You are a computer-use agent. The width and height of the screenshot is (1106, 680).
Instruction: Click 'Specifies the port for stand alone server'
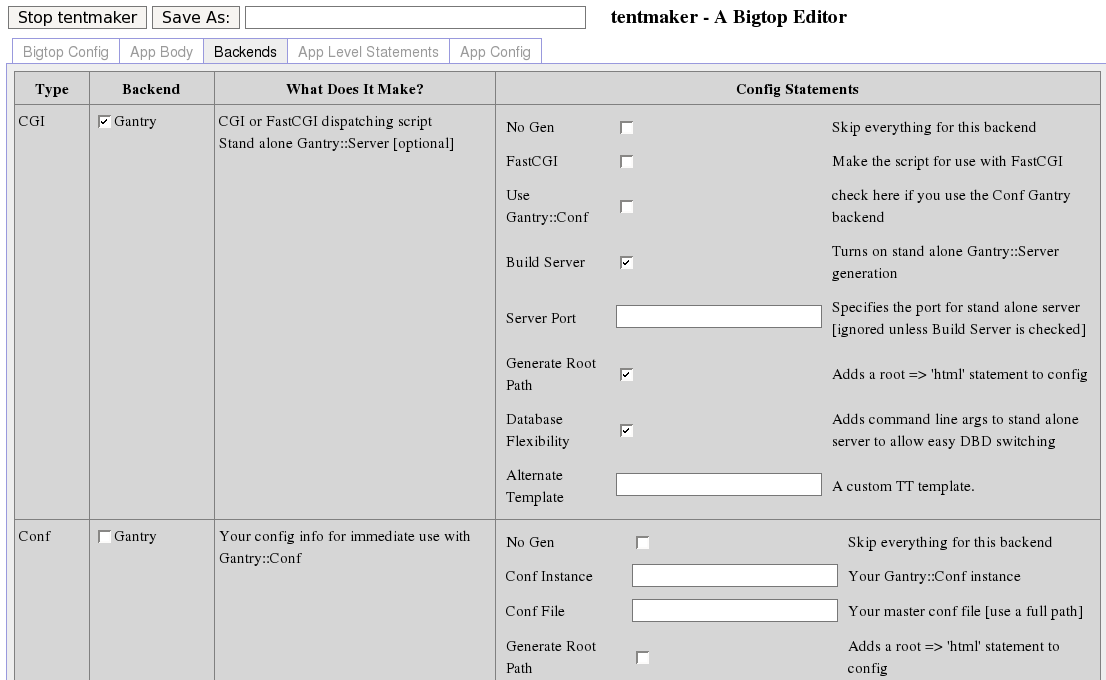tap(956, 308)
